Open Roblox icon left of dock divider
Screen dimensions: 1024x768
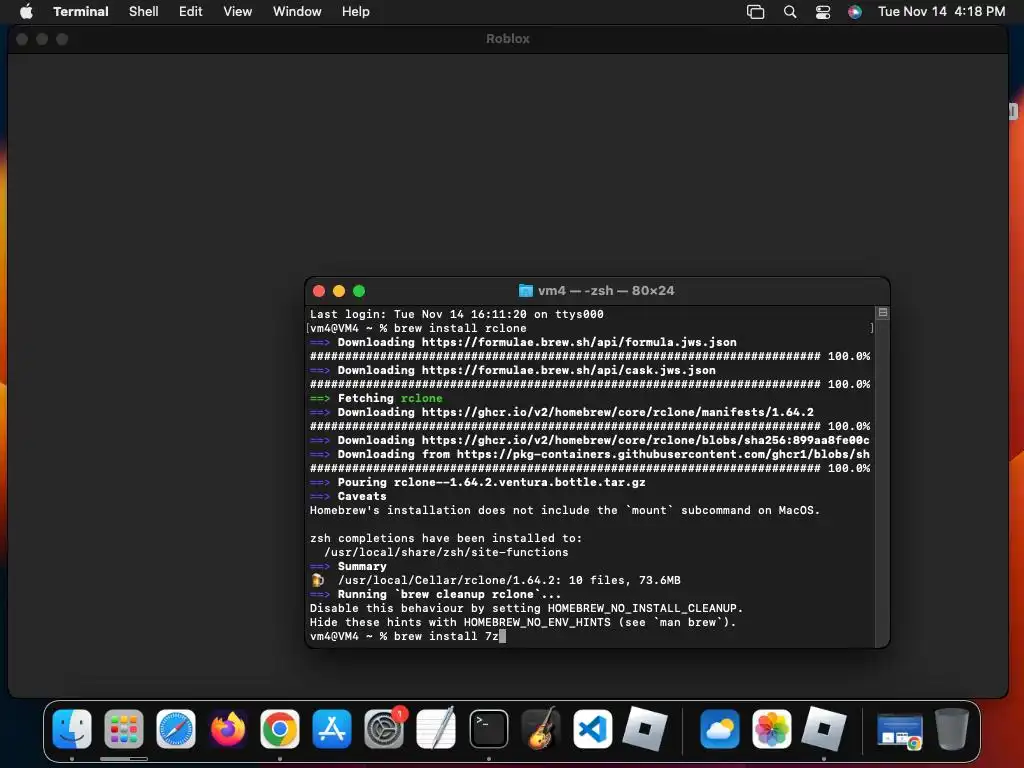[x=645, y=729]
